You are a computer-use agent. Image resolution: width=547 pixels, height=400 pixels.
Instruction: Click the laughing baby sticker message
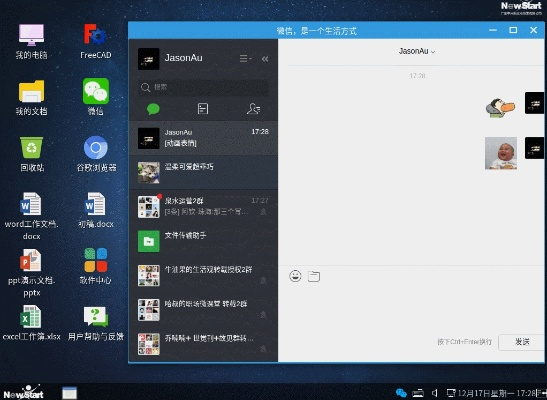point(501,153)
